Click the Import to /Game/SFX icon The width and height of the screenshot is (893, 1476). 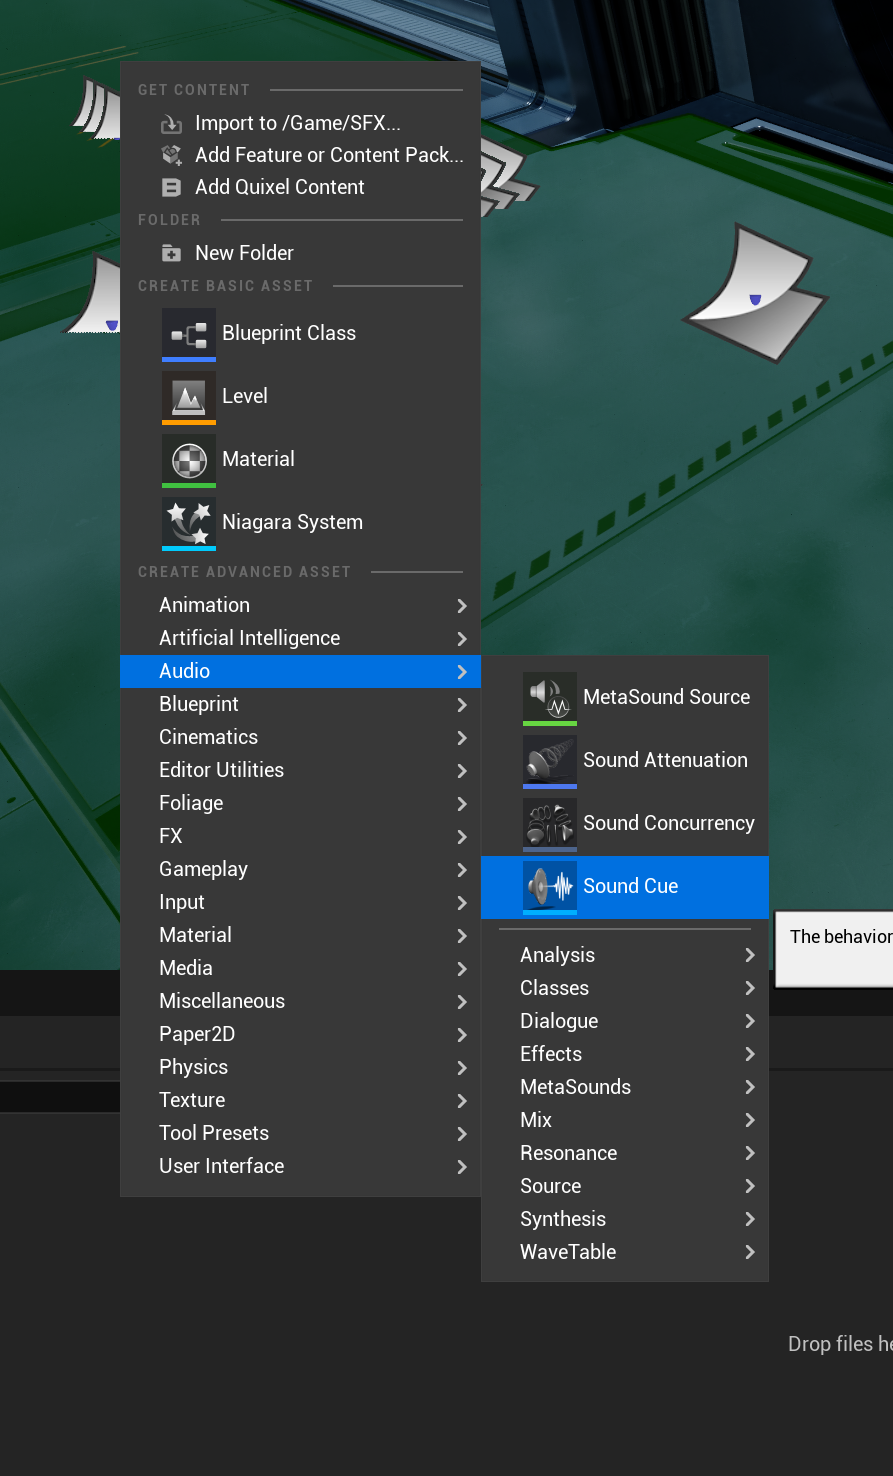coord(172,124)
